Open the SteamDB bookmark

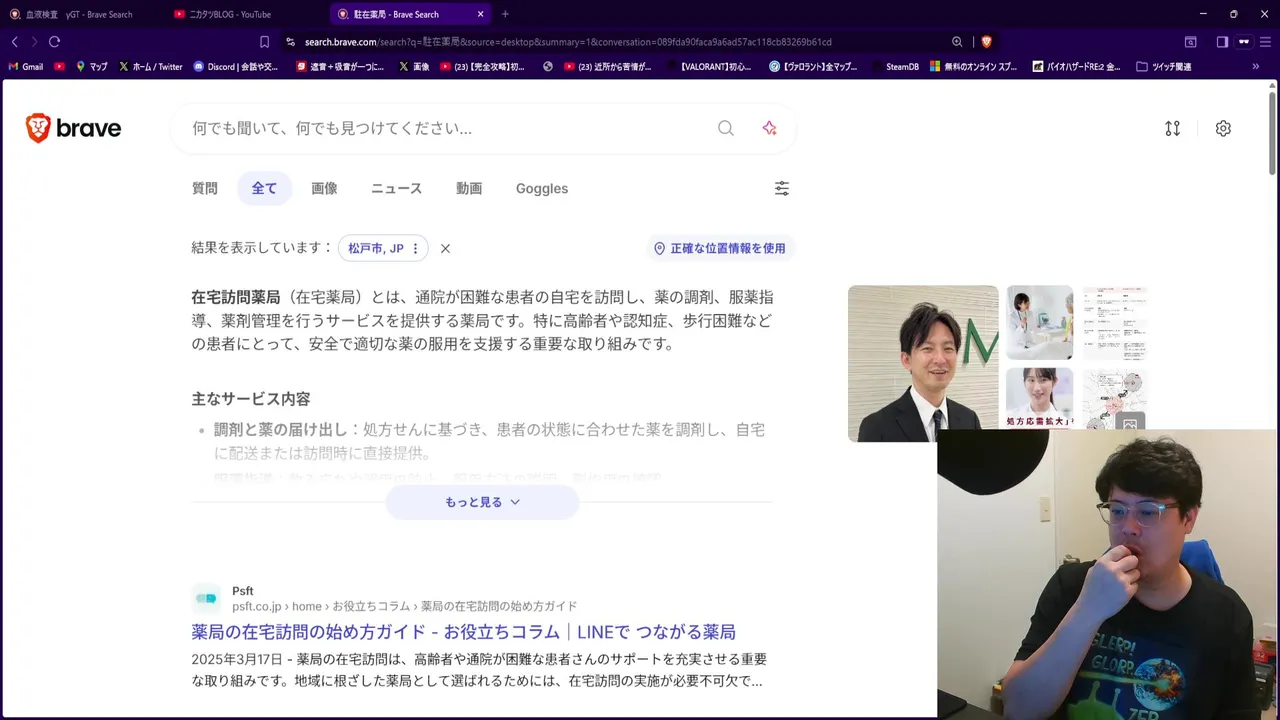coord(894,67)
